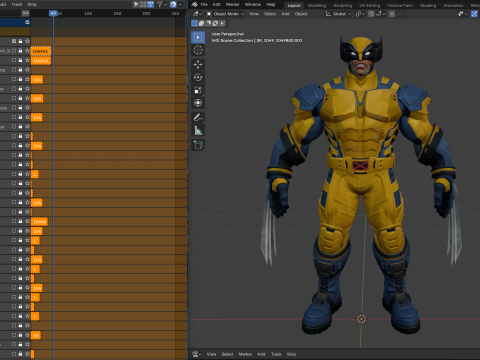Toggle the checkbox in the blue header row
The height and width of the screenshot is (360, 480).
[x=27, y=22]
